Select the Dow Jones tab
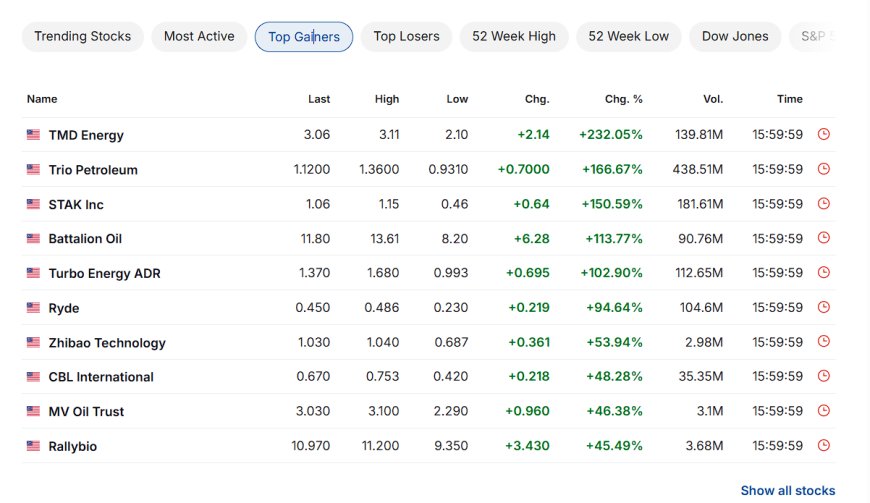 pyautogui.click(x=735, y=37)
